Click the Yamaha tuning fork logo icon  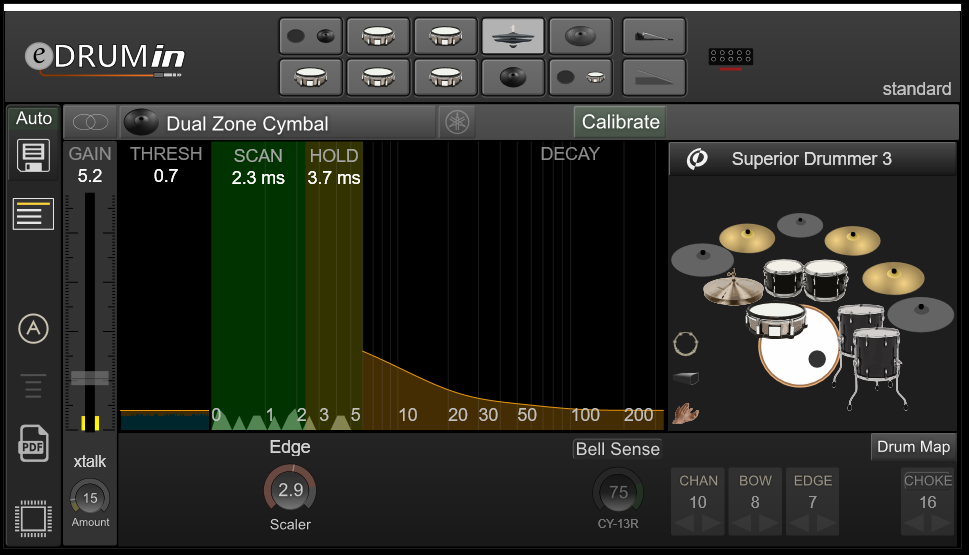click(x=457, y=122)
